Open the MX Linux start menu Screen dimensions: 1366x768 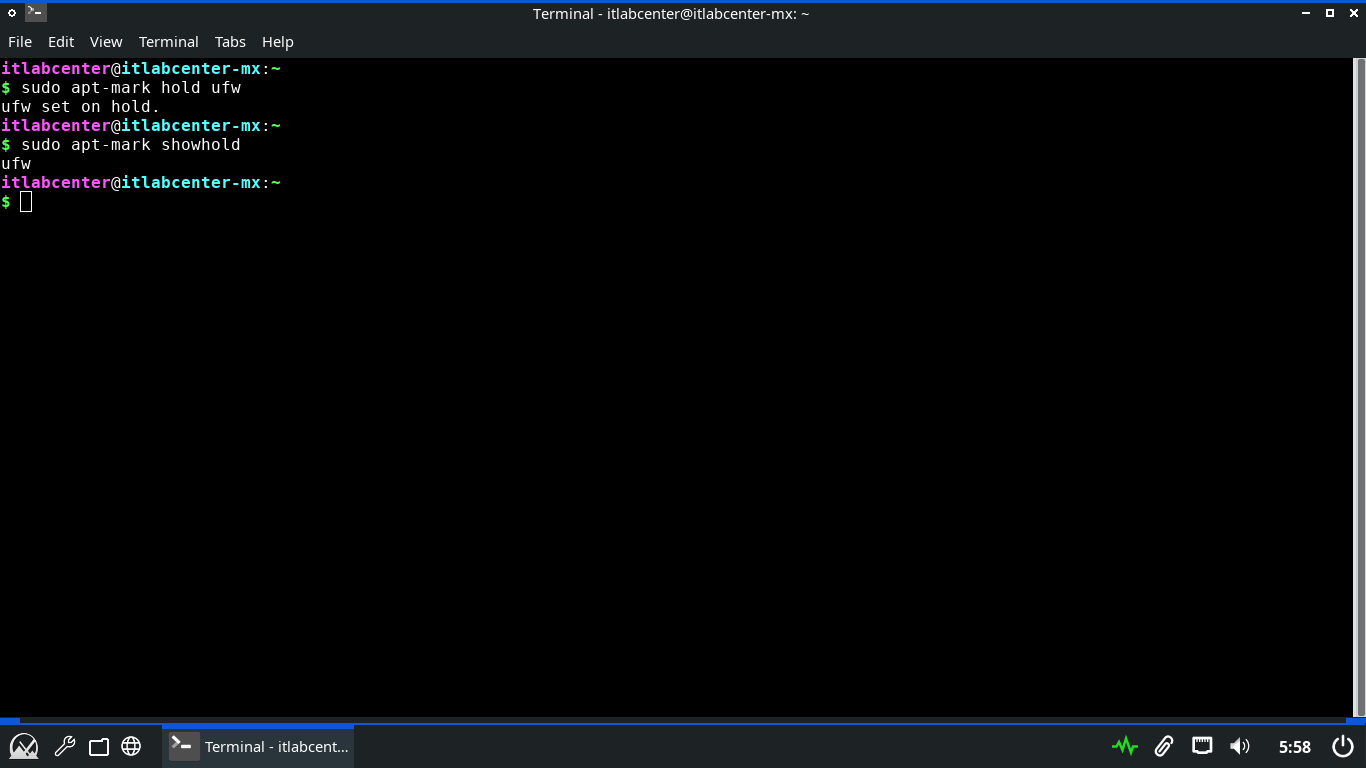click(x=24, y=746)
